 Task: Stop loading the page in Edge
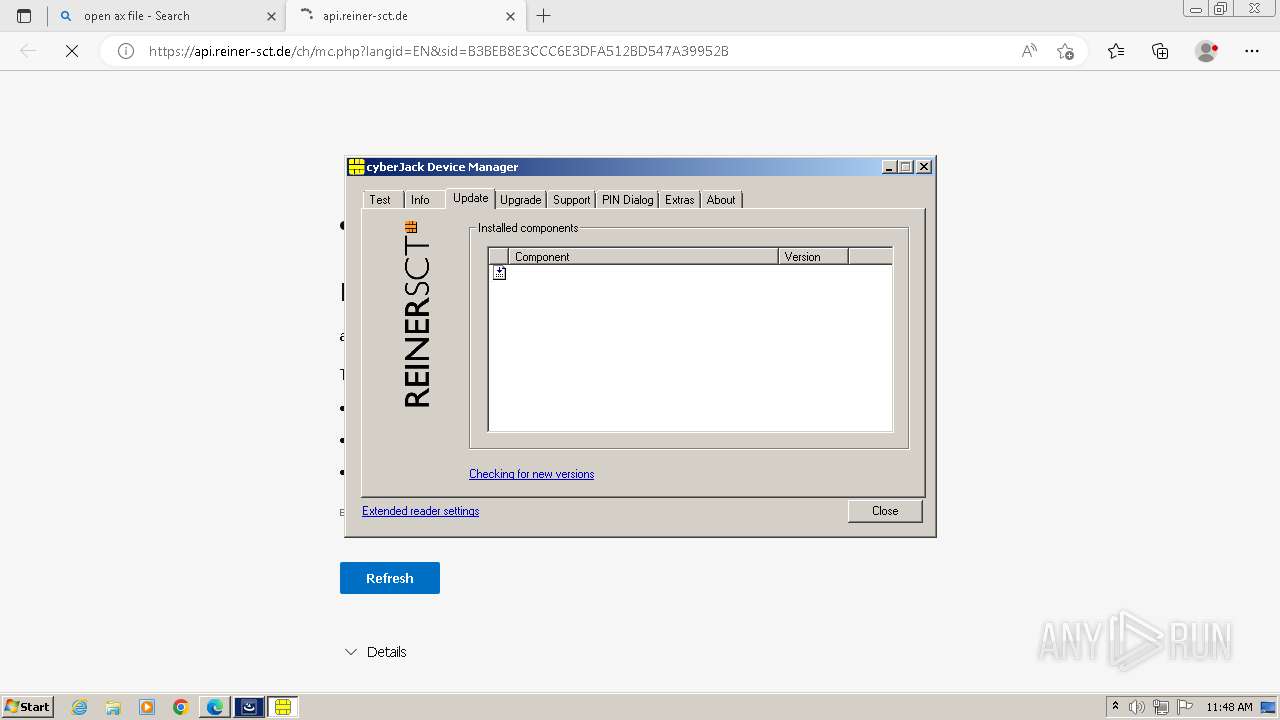tap(72, 51)
